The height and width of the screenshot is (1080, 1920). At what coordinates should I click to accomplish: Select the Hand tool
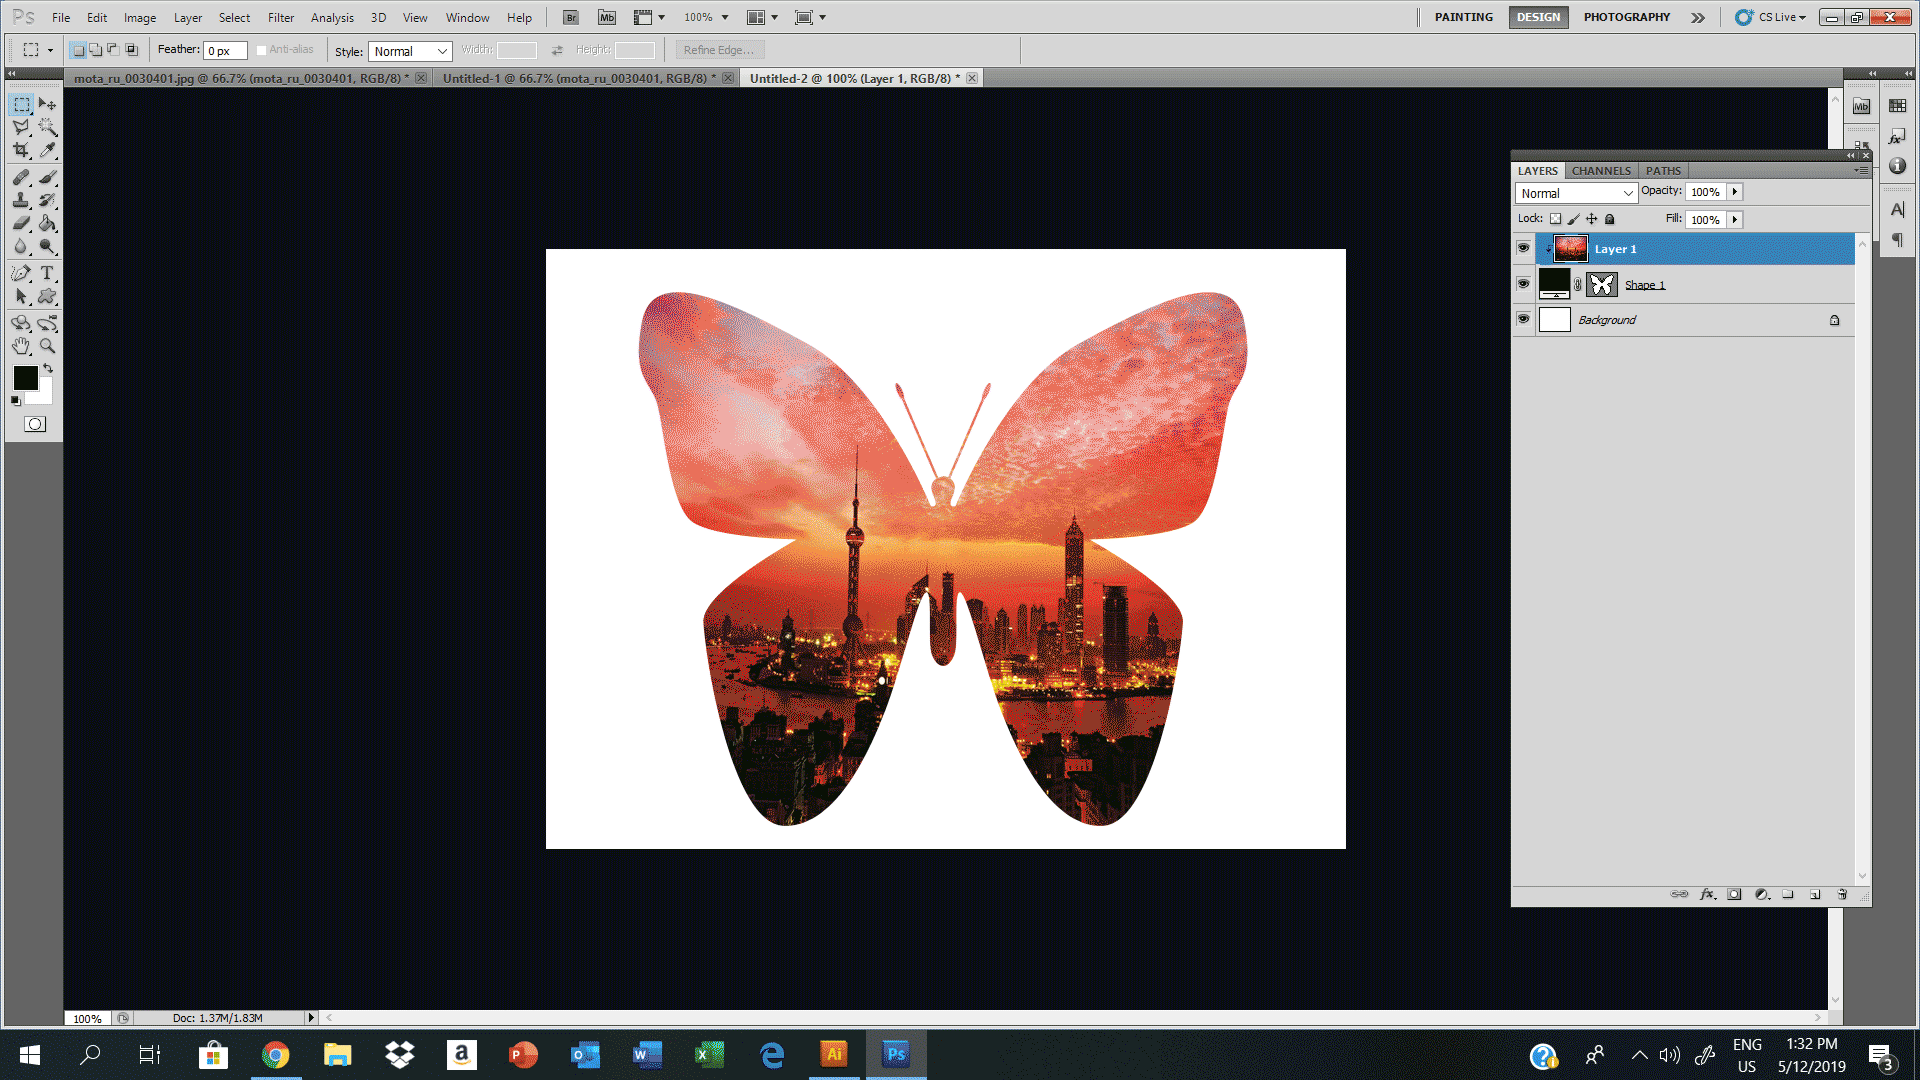[20, 344]
